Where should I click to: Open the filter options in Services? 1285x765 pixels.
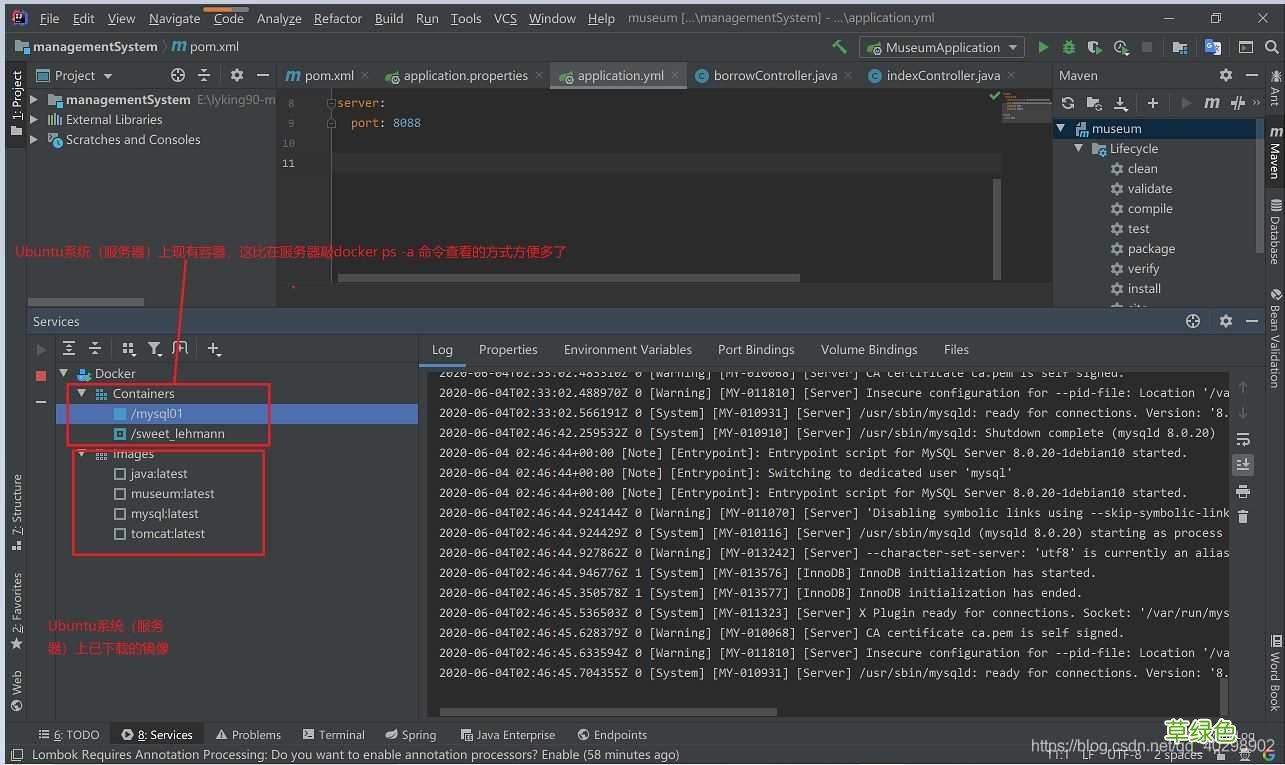tap(155, 349)
